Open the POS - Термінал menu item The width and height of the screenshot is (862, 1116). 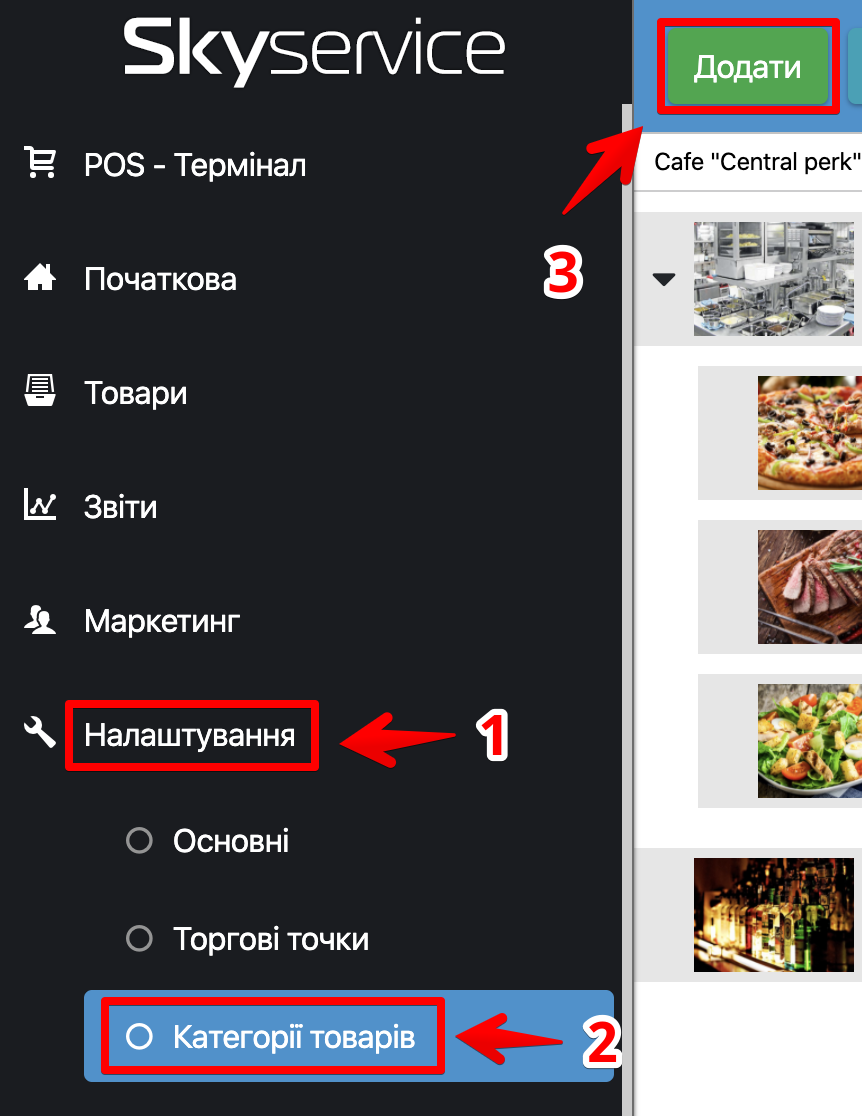195,165
